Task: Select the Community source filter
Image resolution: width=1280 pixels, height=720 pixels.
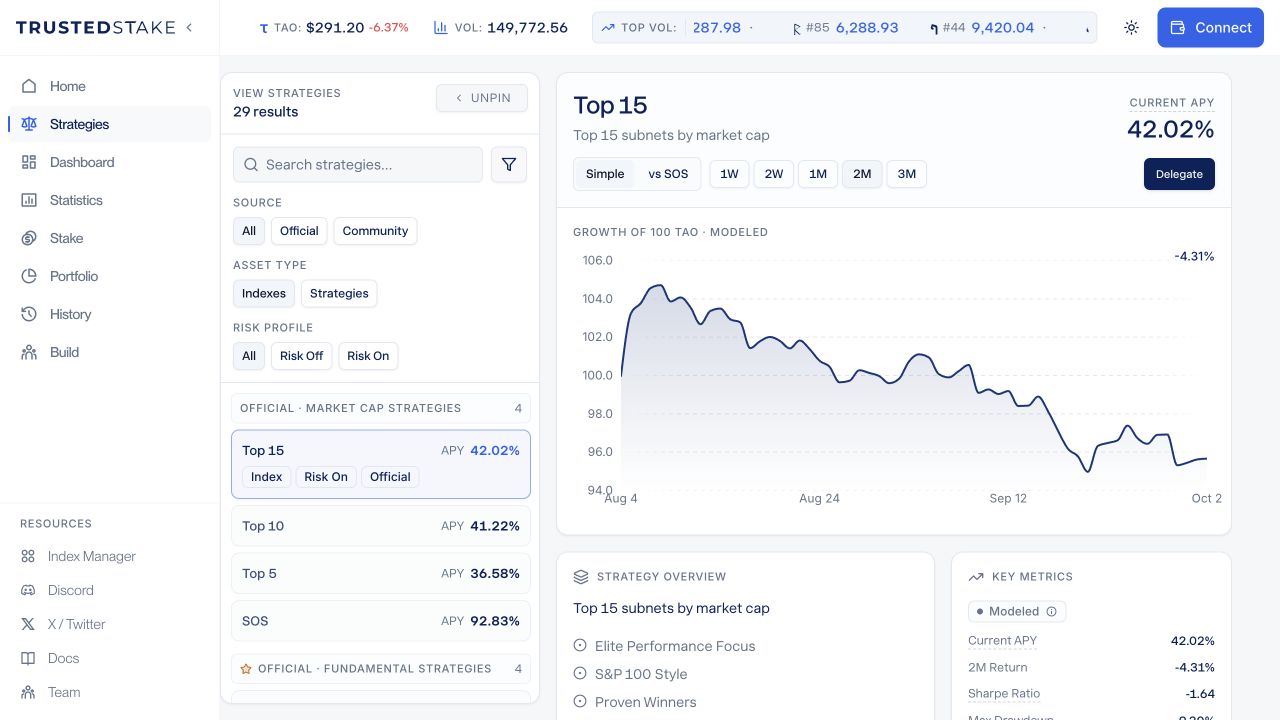Action: 375,231
